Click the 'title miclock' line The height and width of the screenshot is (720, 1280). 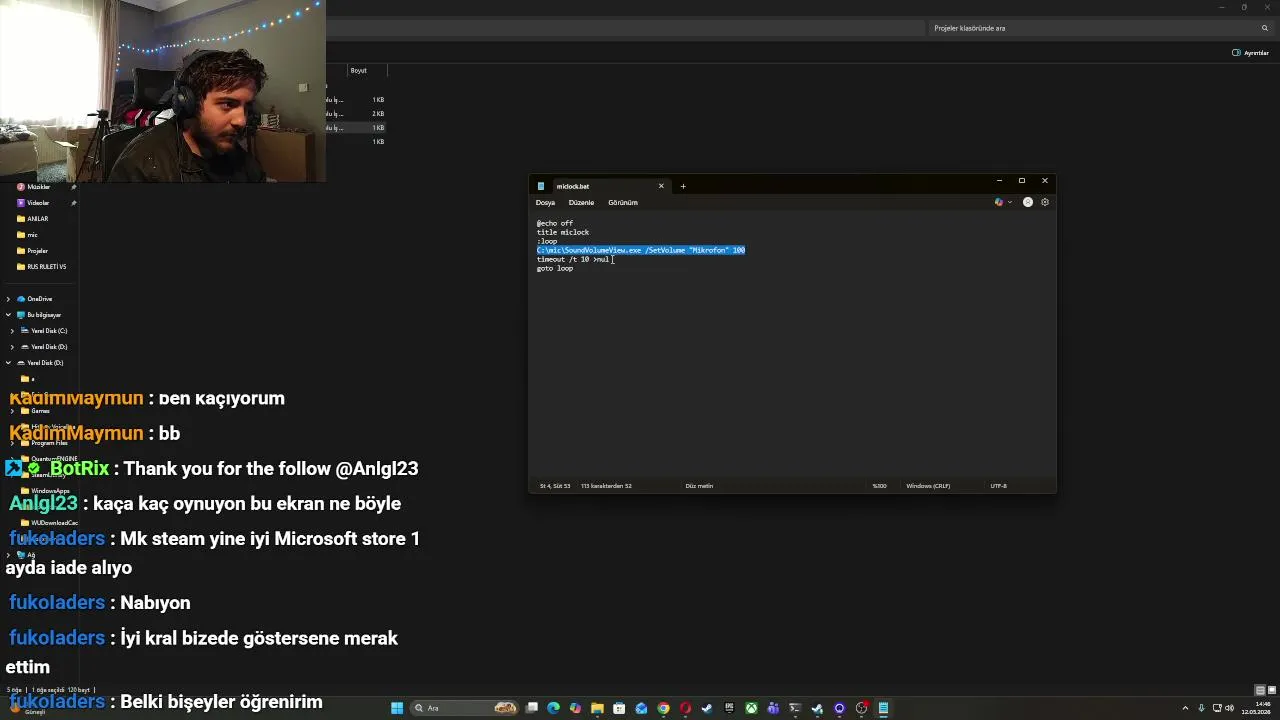(563, 232)
